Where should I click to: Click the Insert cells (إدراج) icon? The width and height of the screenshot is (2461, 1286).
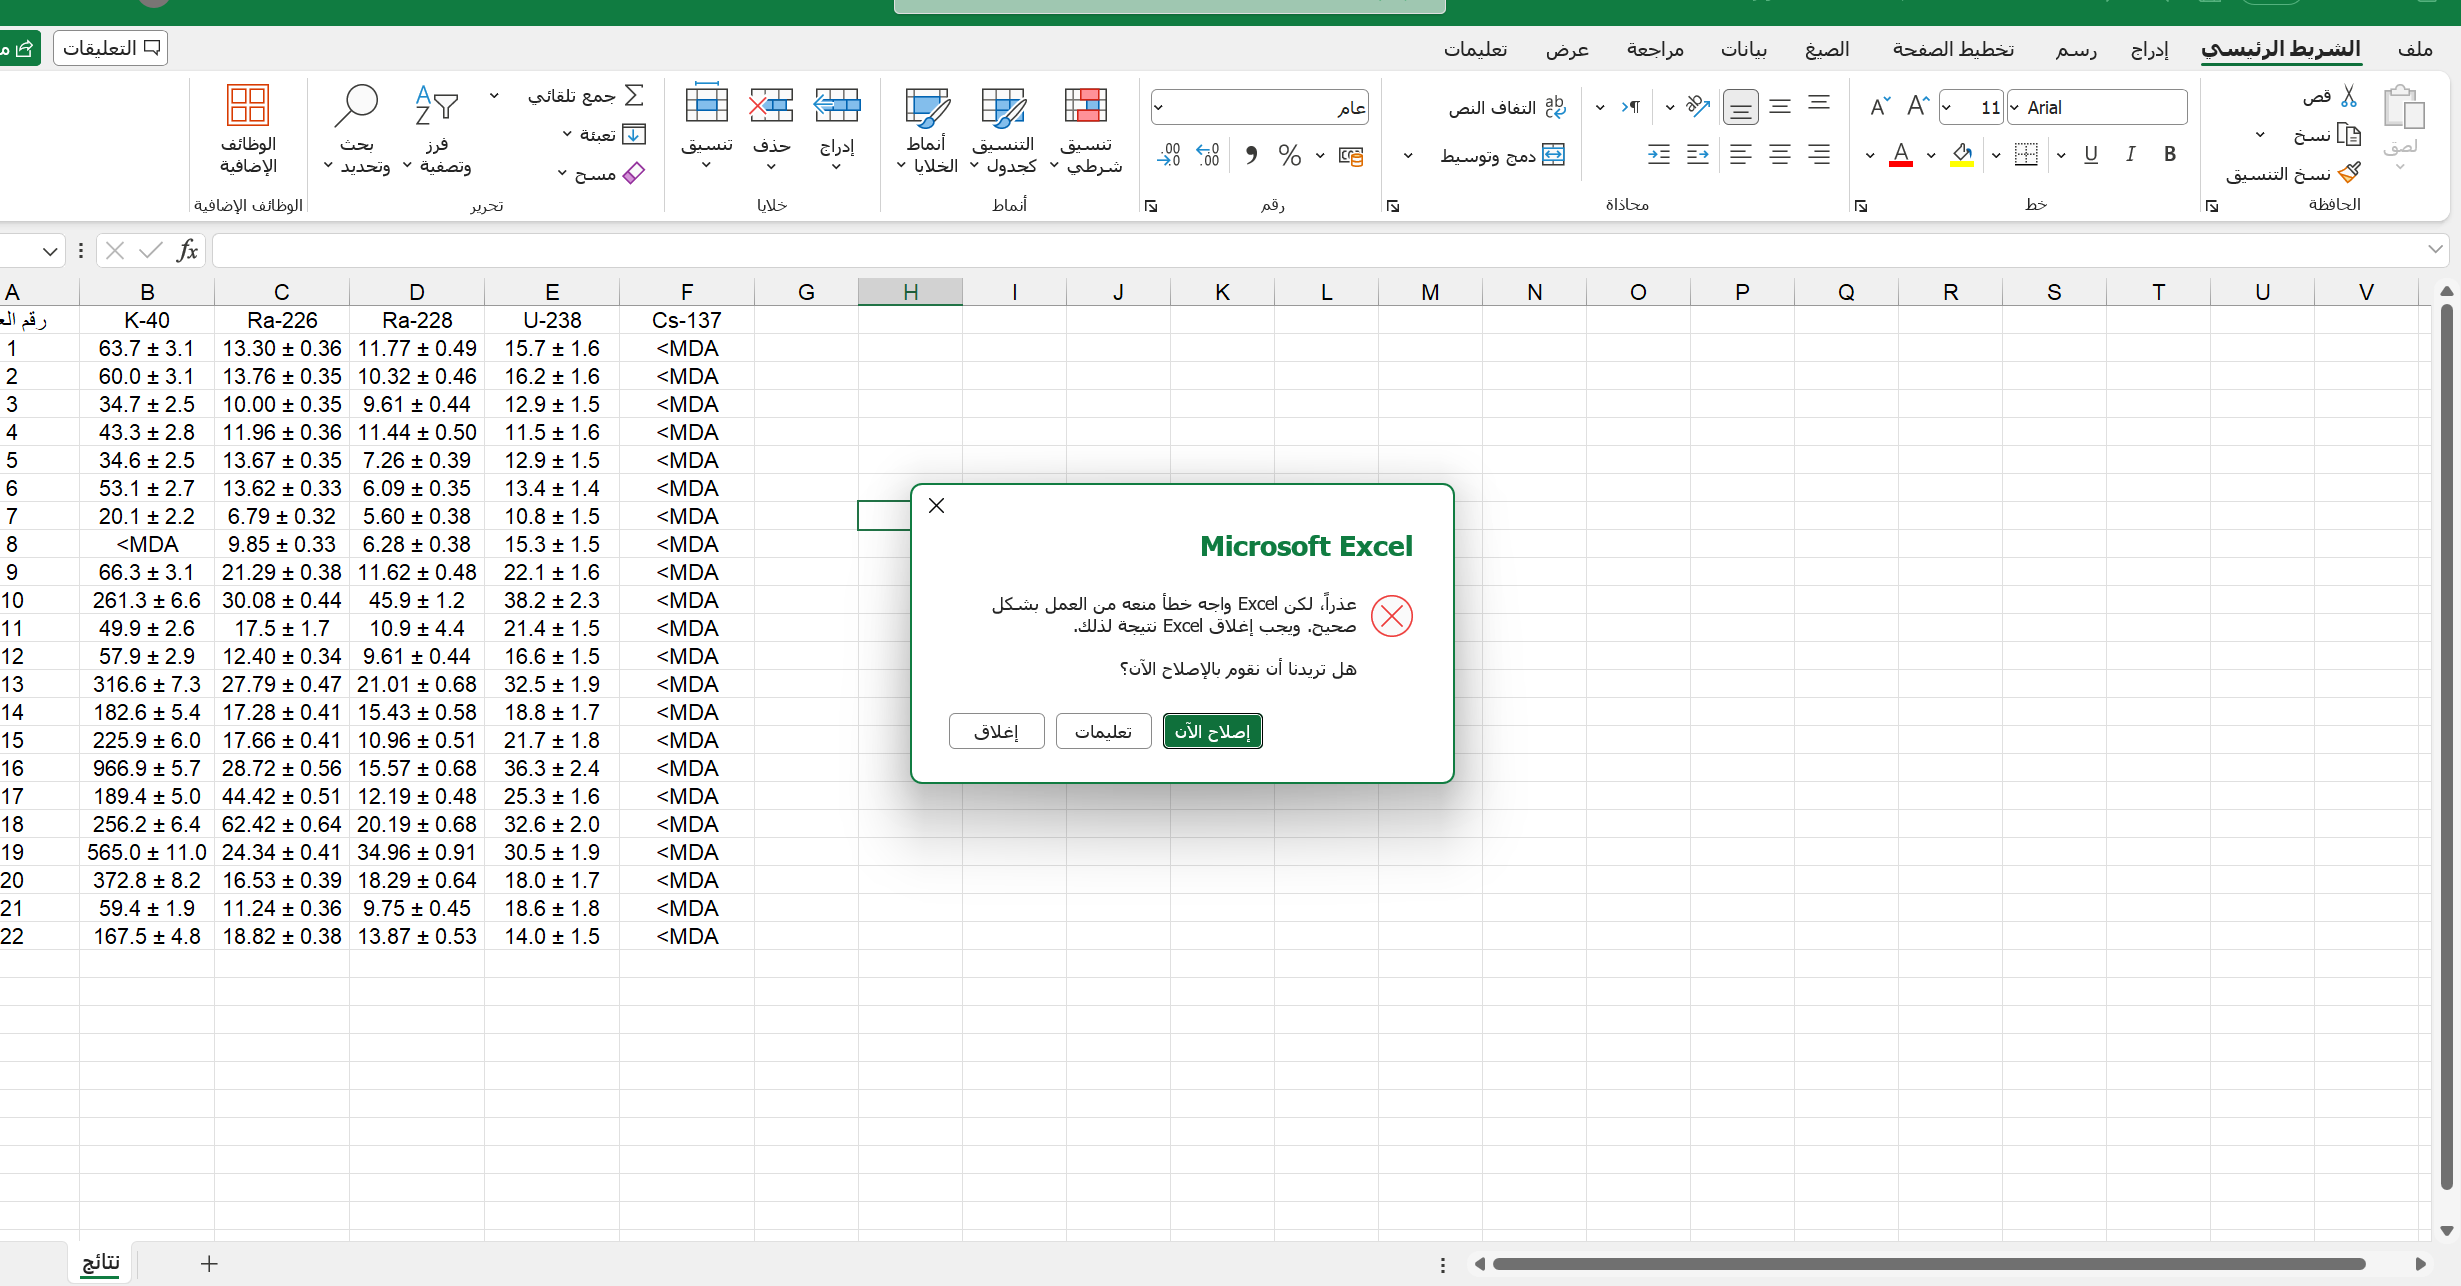click(x=837, y=104)
